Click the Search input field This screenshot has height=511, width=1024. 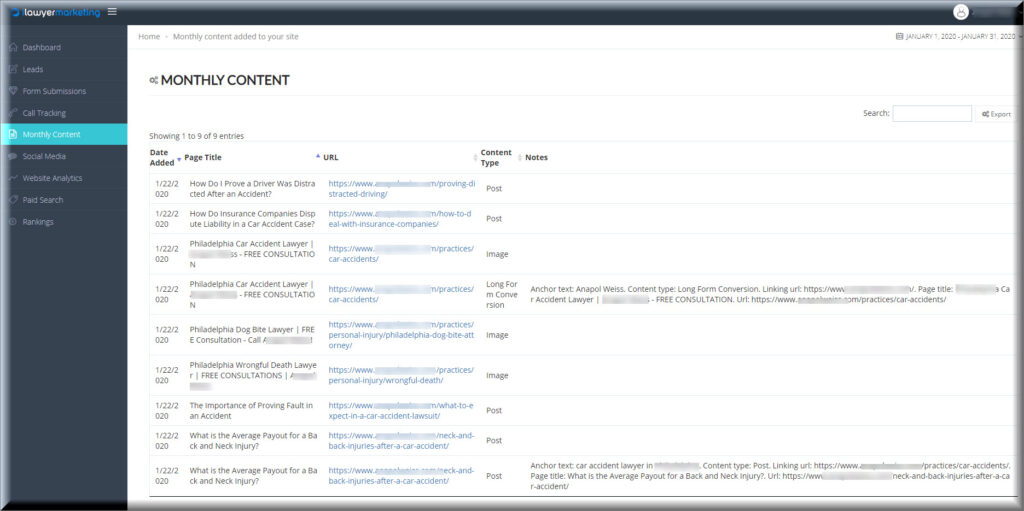tap(932, 114)
